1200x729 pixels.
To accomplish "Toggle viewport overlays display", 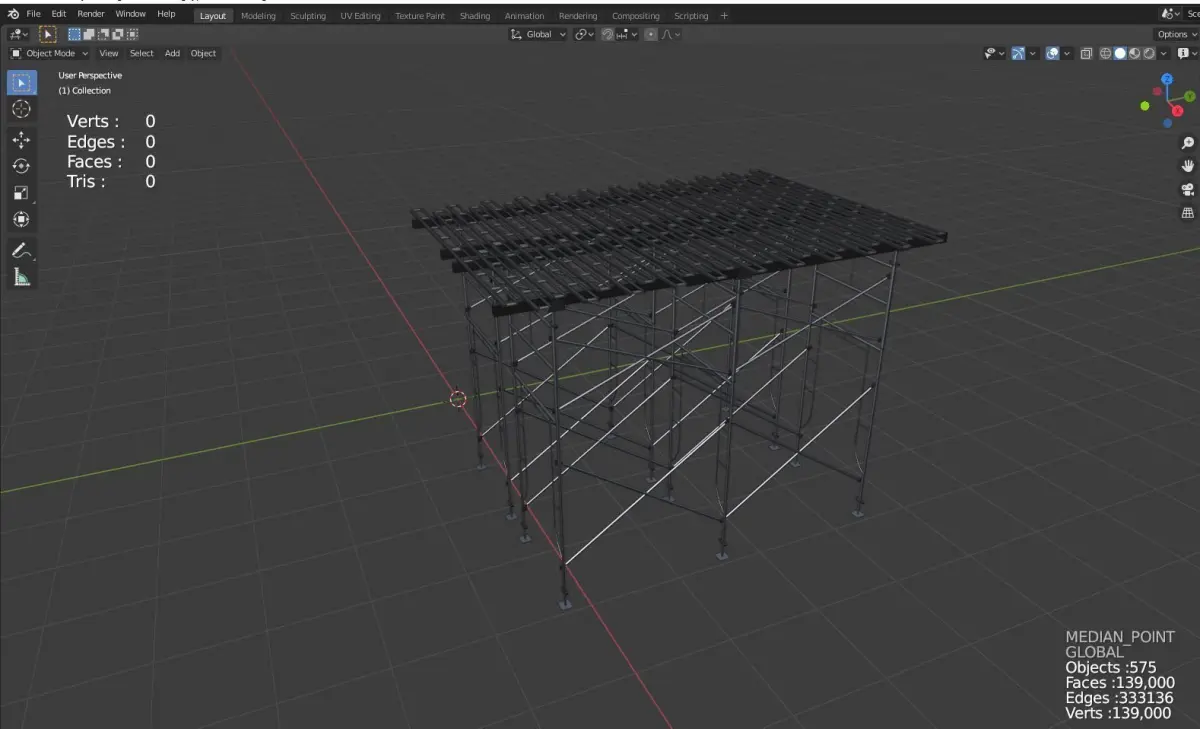I will click(x=1052, y=53).
